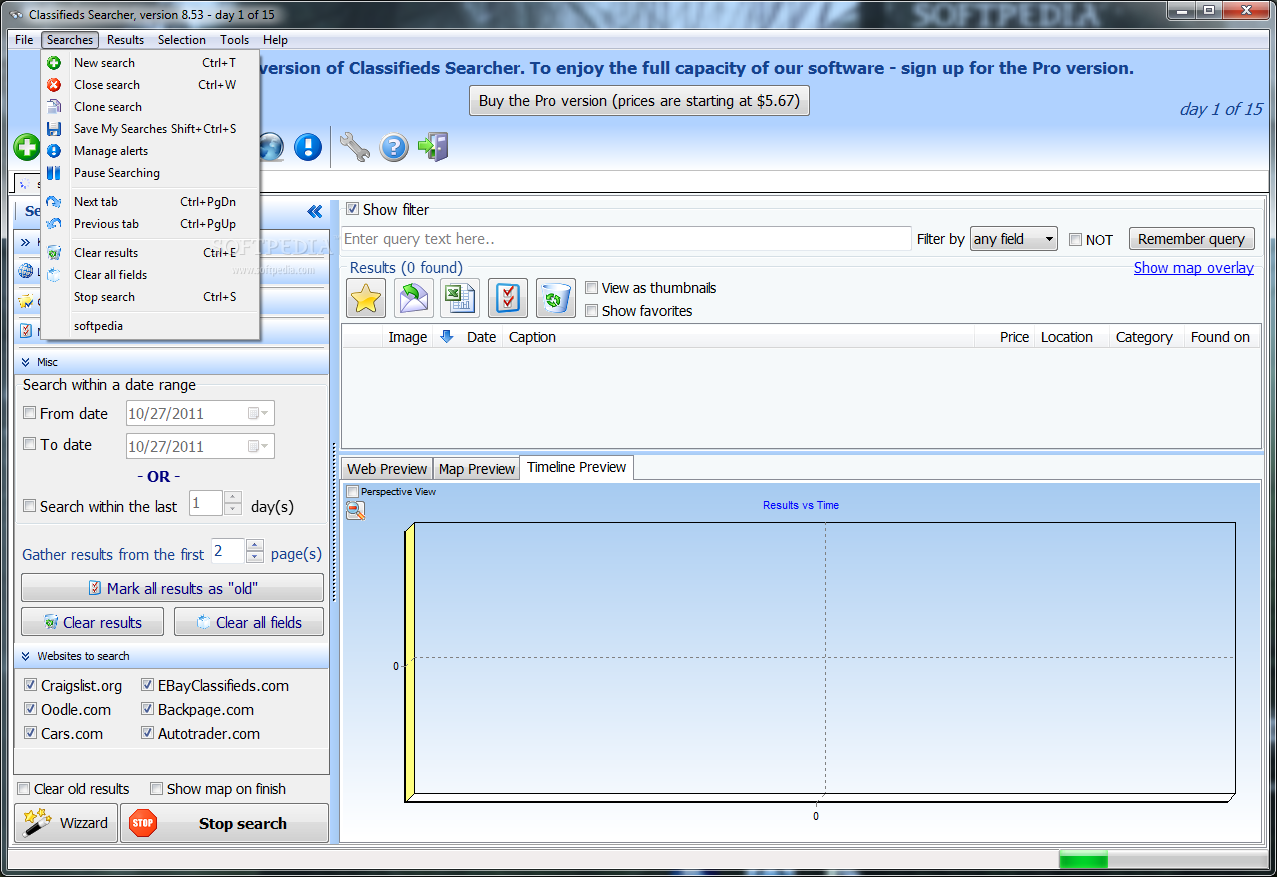Click Mark all results as "old" button
Viewport: 1277px width, 877px height.
click(172, 588)
